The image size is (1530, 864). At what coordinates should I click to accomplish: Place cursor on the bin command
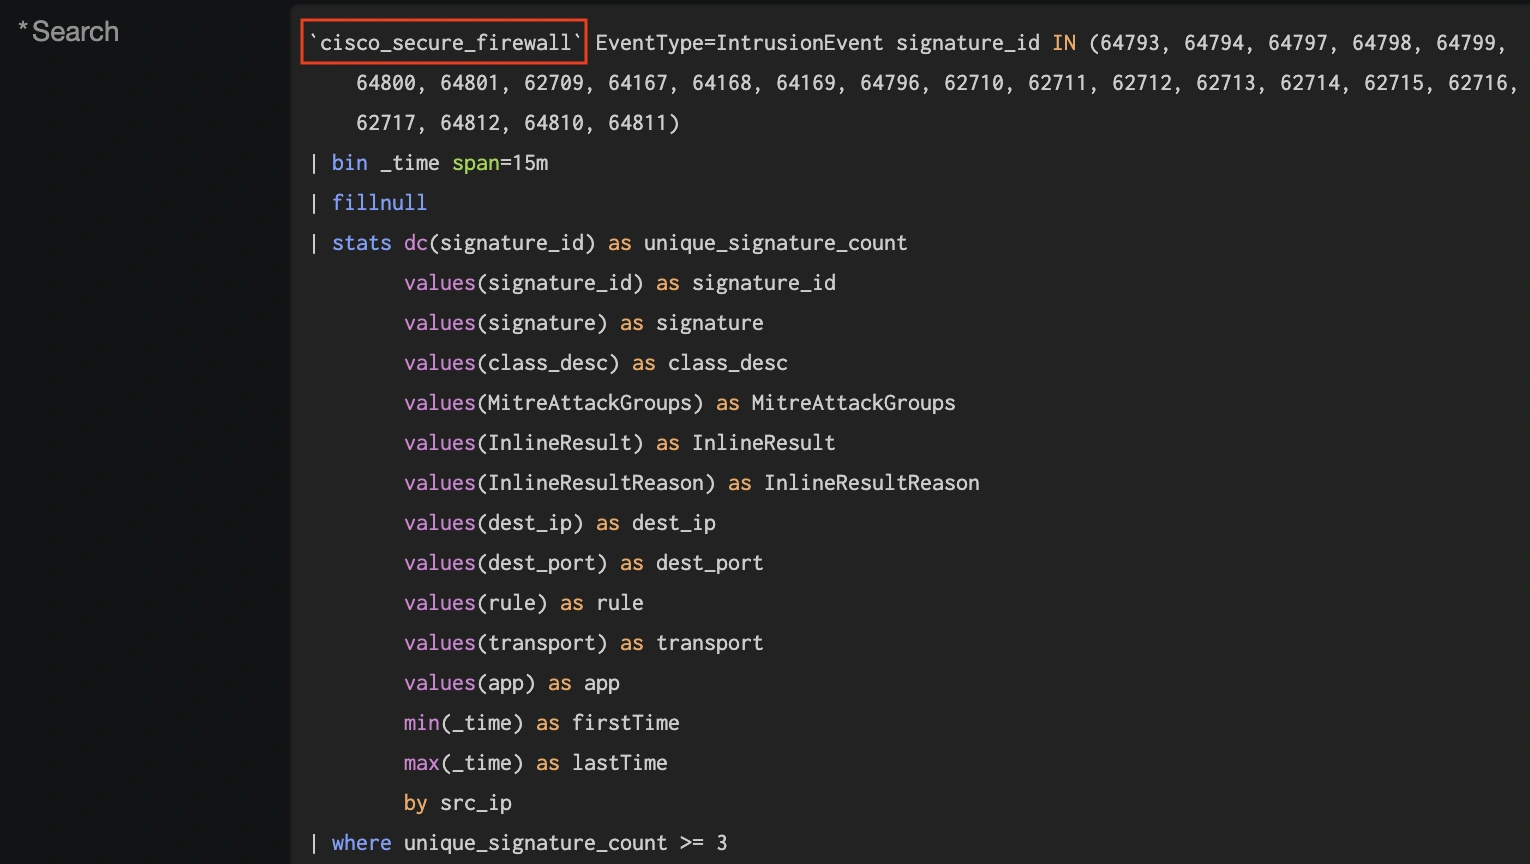[349, 163]
